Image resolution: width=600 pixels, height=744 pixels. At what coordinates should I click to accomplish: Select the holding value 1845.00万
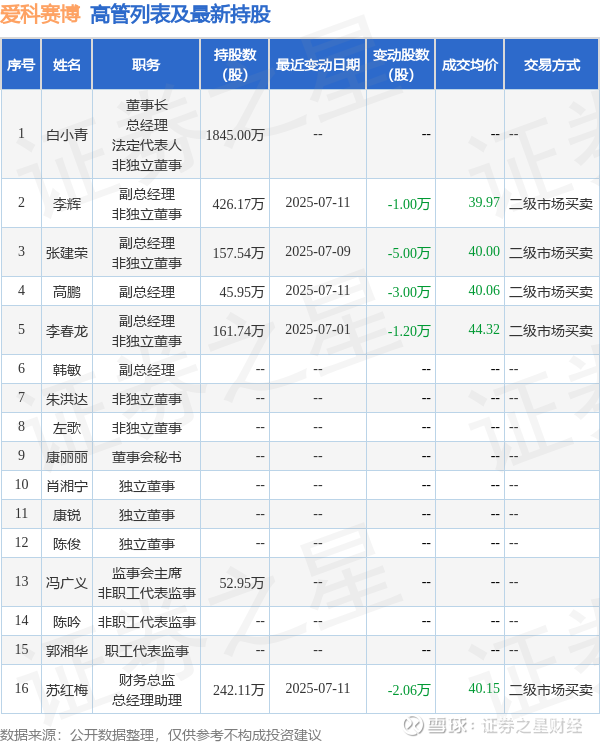click(235, 135)
